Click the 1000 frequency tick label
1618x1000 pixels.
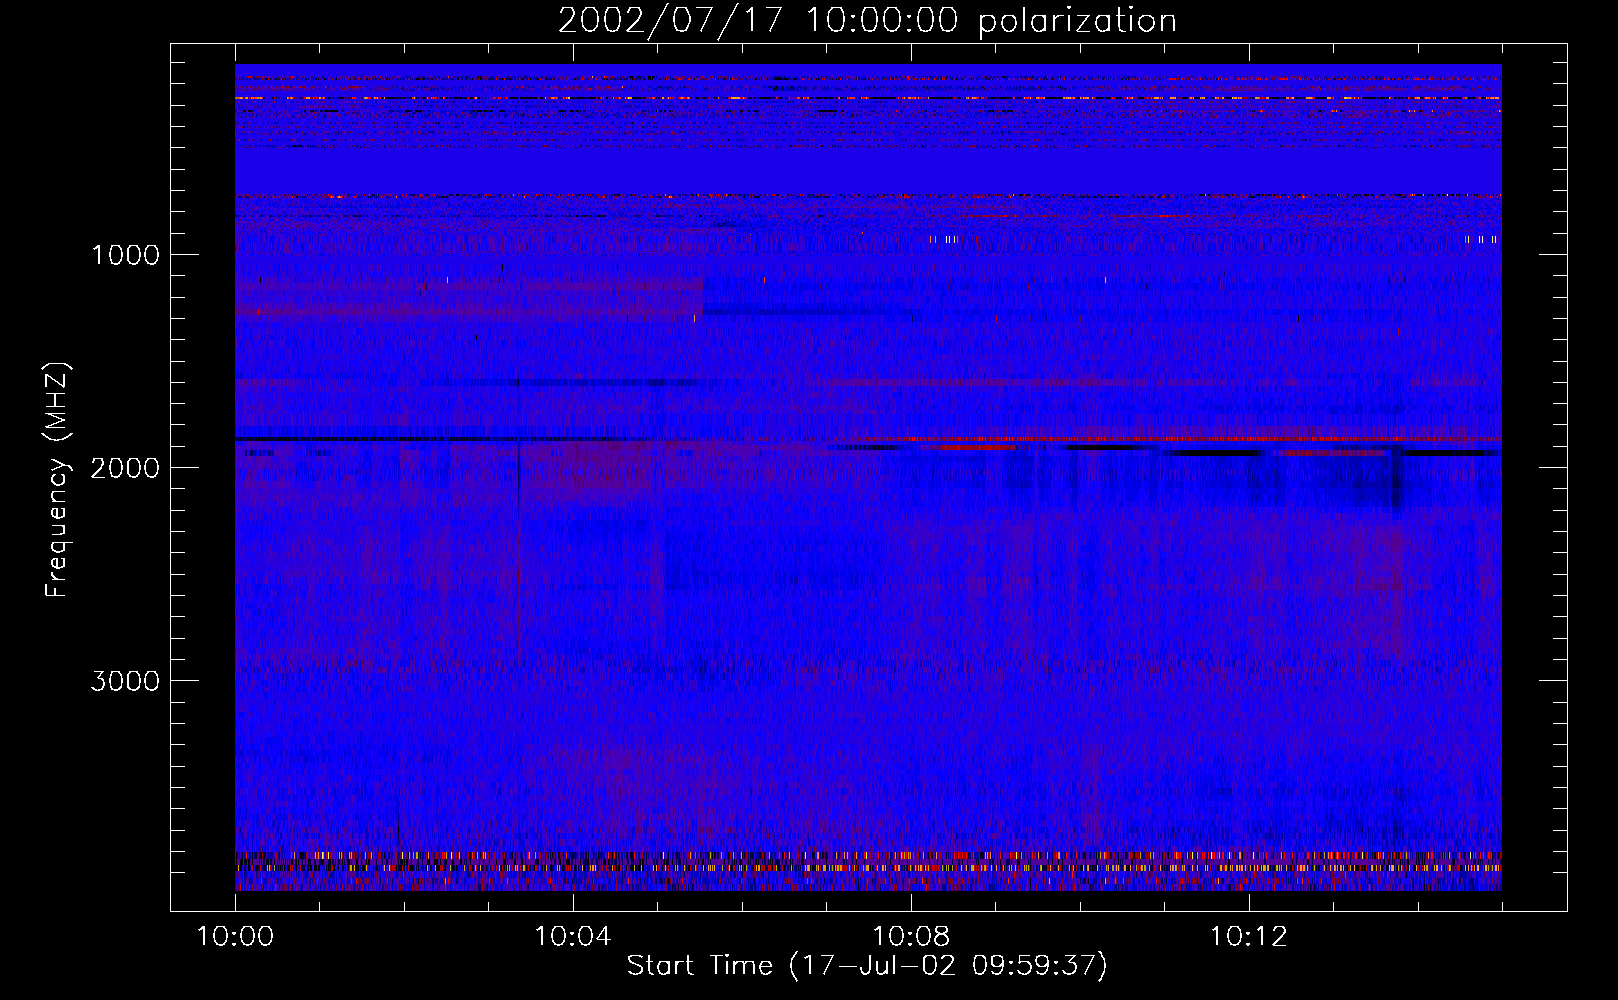(125, 255)
